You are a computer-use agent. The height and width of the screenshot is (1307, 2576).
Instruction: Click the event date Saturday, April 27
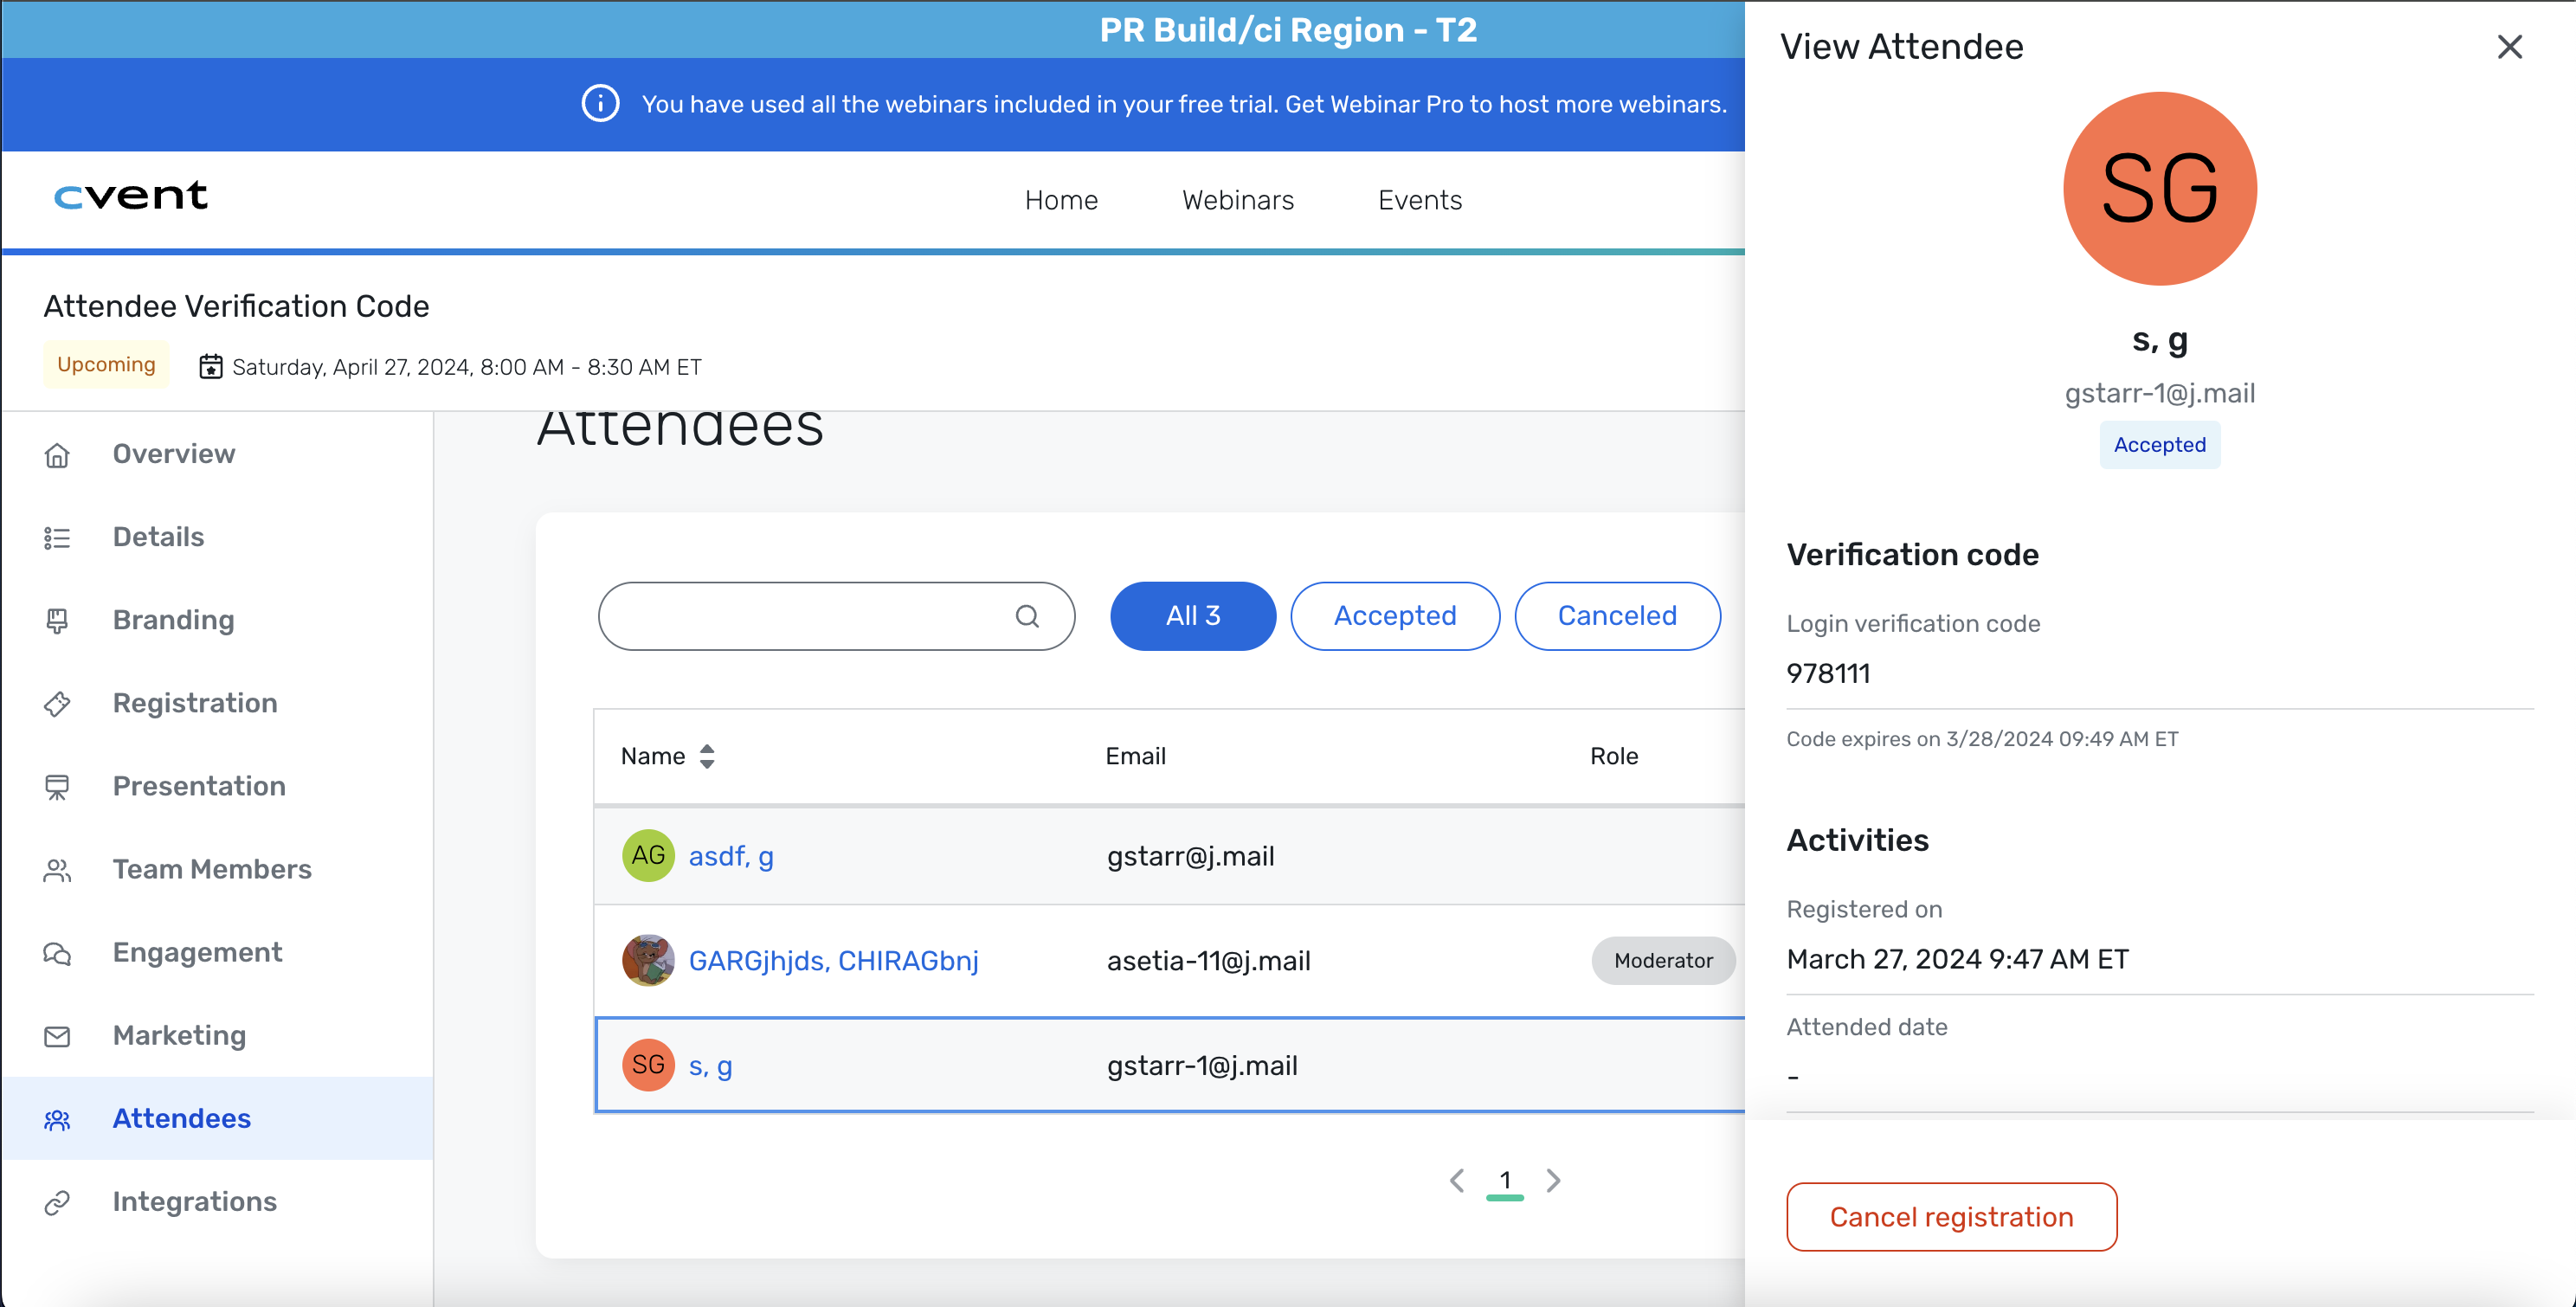point(466,367)
